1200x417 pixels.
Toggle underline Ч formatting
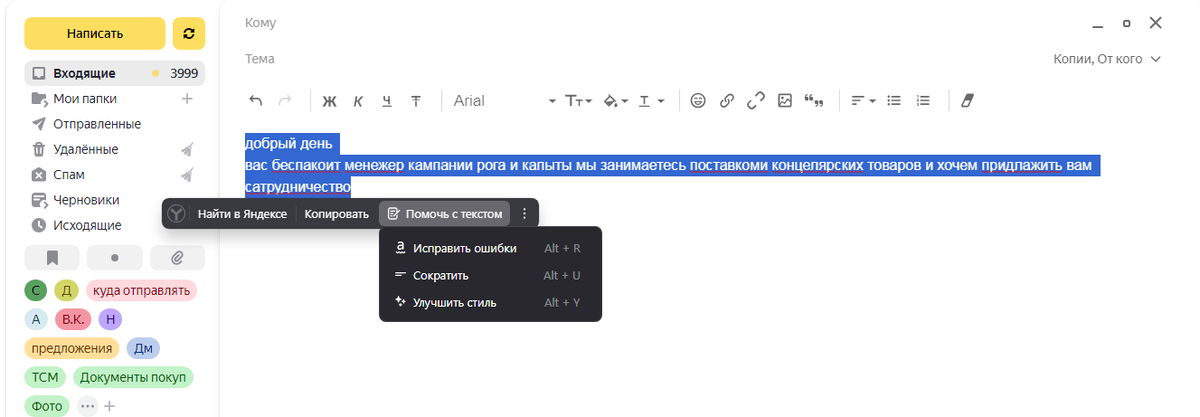[x=387, y=100]
